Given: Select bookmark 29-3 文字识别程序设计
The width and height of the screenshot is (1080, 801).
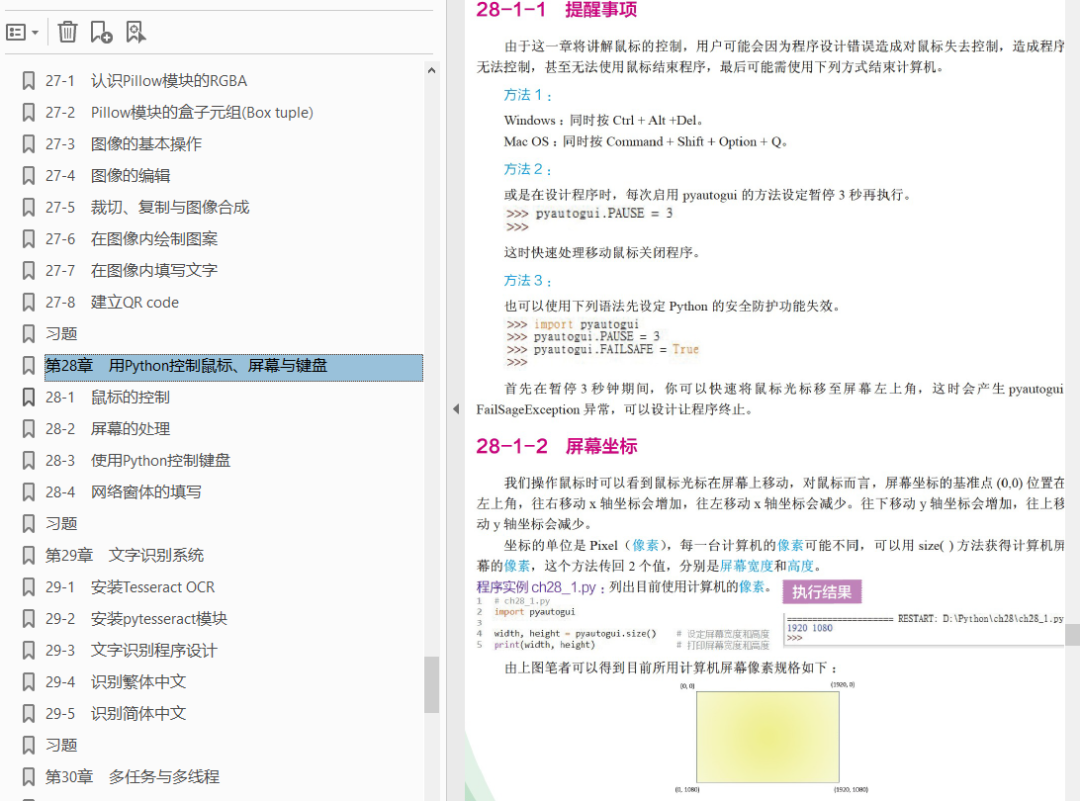Looking at the screenshot, I should coord(132,651).
